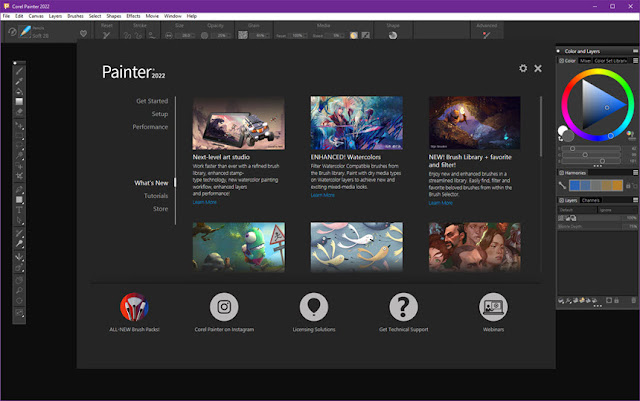Viewport: 640px width, 401px height.
Task: Select the Pen shape tool
Action: [19, 189]
